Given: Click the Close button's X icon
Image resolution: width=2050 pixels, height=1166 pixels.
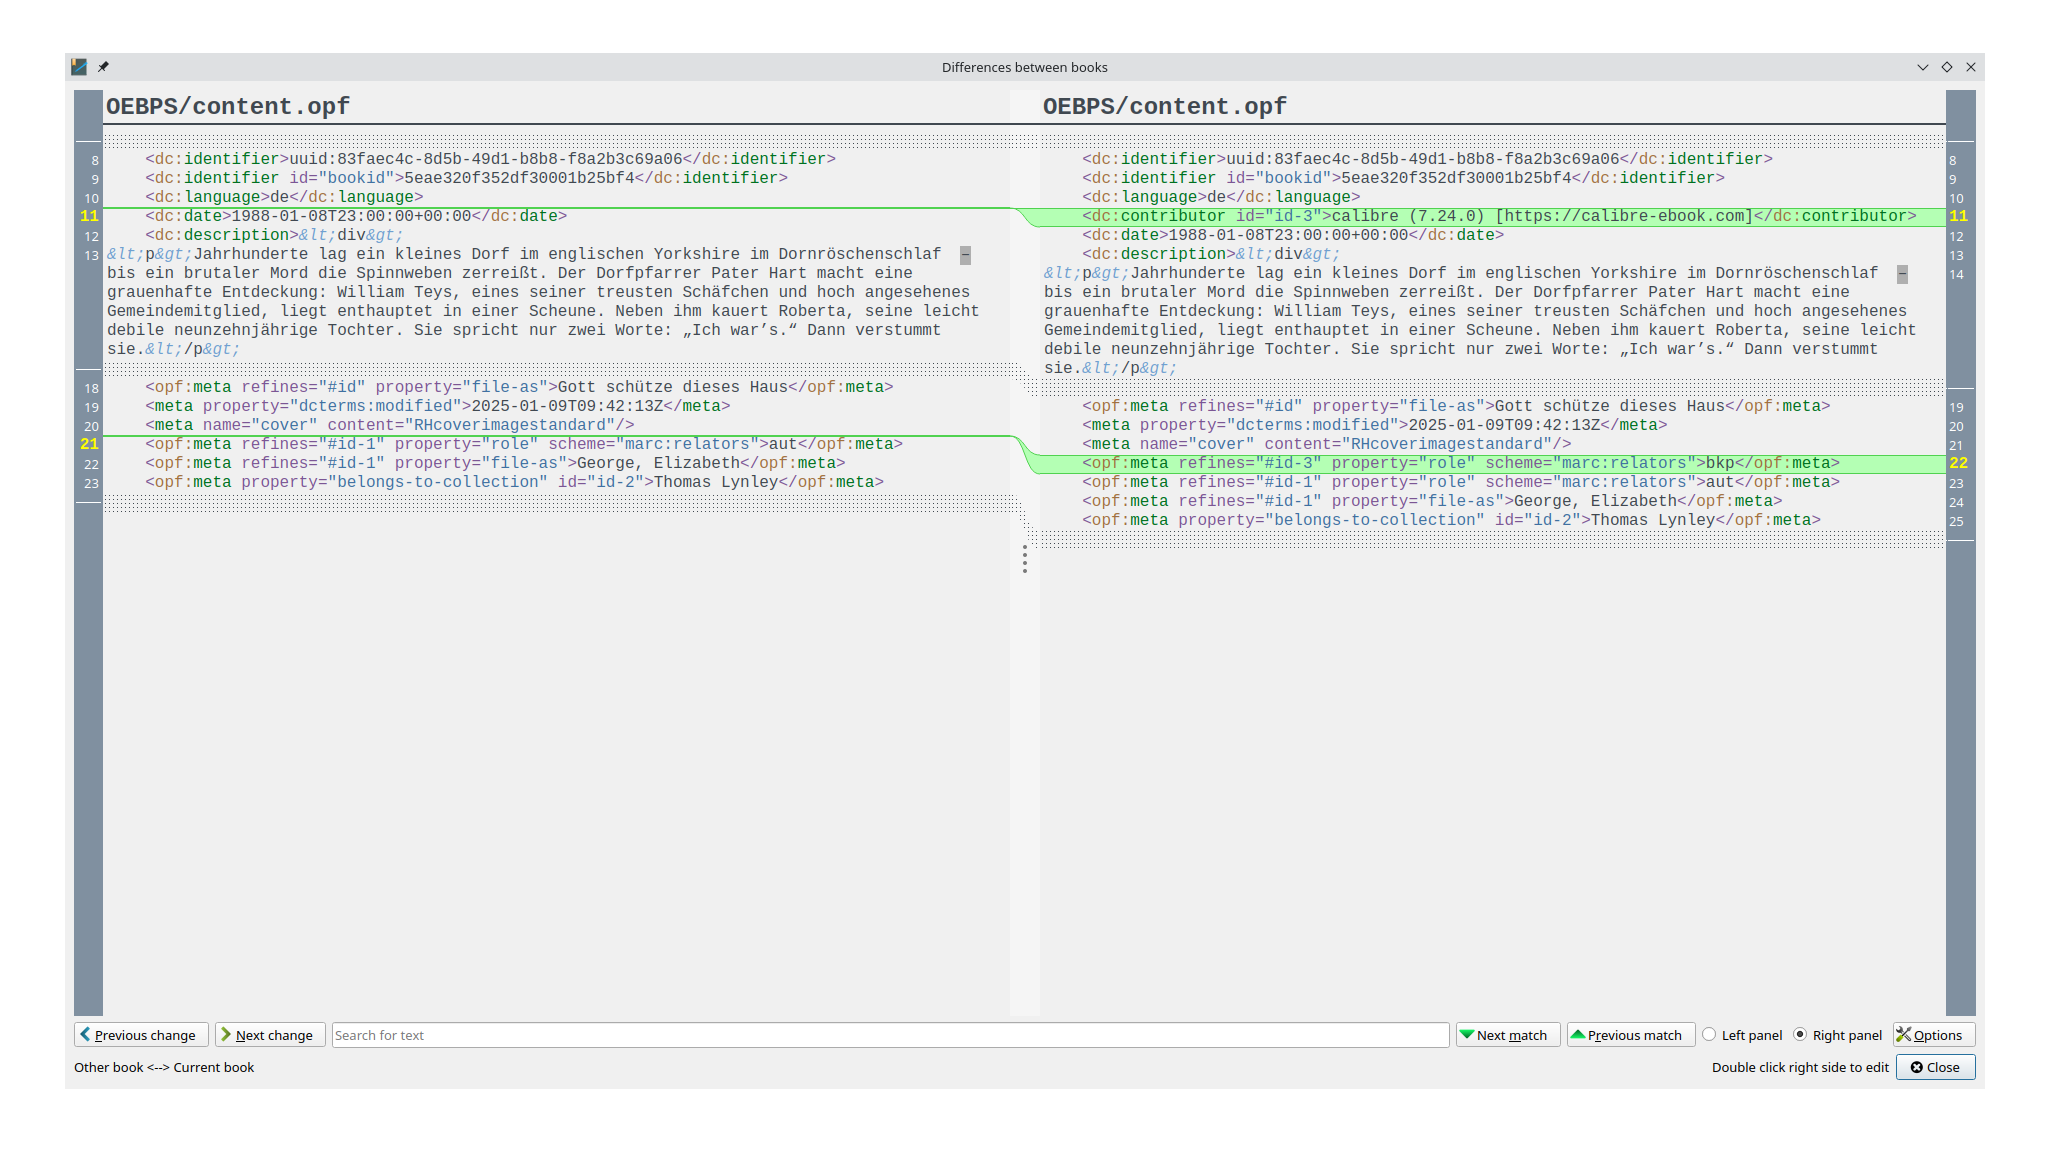Looking at the screenshot, I should [1917, 1067].
